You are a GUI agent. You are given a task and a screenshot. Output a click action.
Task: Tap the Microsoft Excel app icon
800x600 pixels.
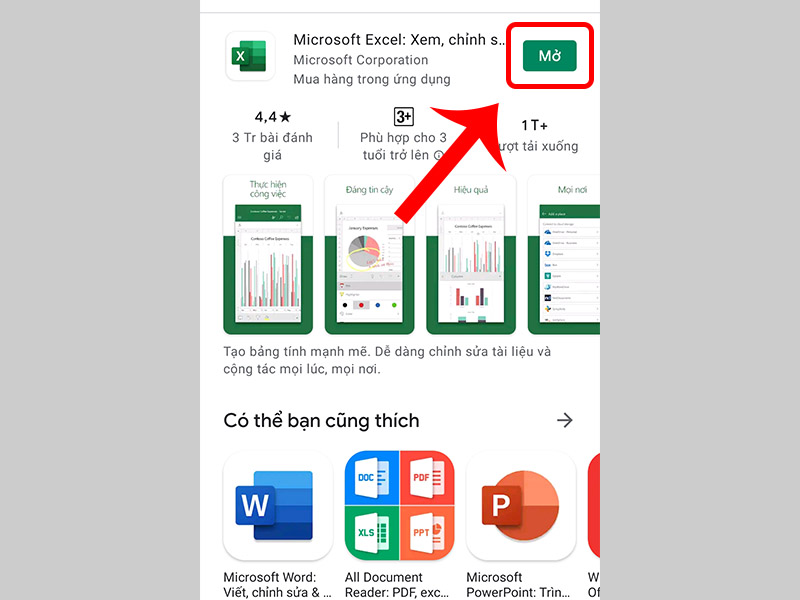(x=250, y=56)
